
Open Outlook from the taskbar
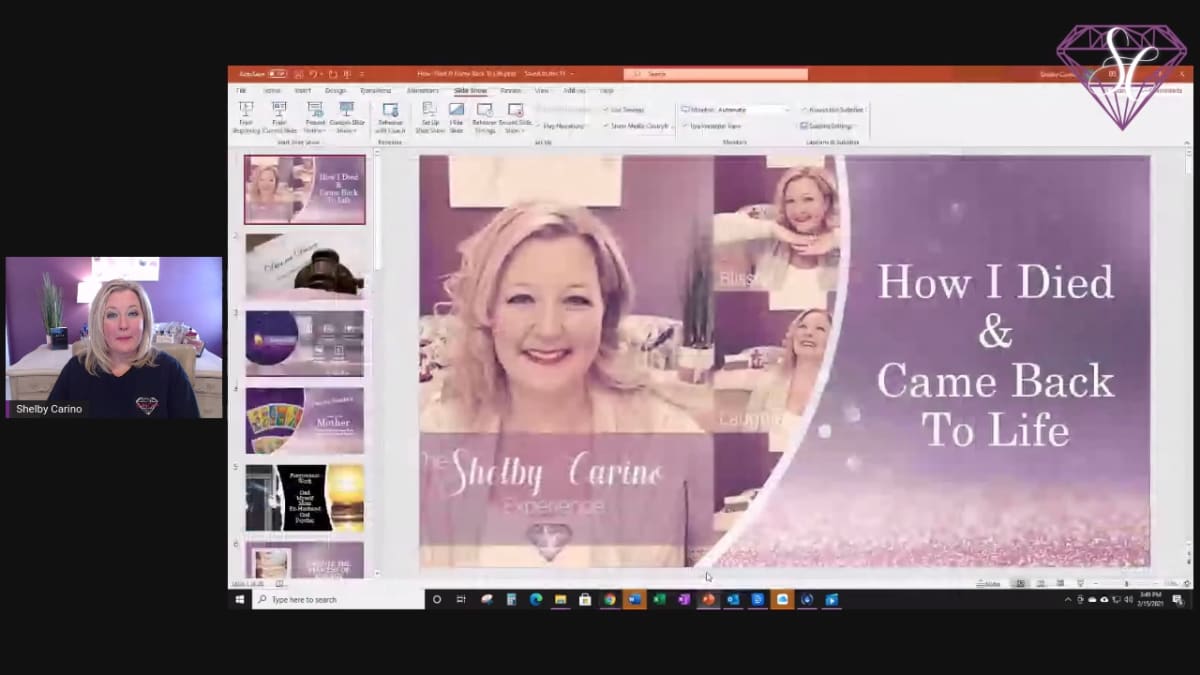click(x=733, y=599)
